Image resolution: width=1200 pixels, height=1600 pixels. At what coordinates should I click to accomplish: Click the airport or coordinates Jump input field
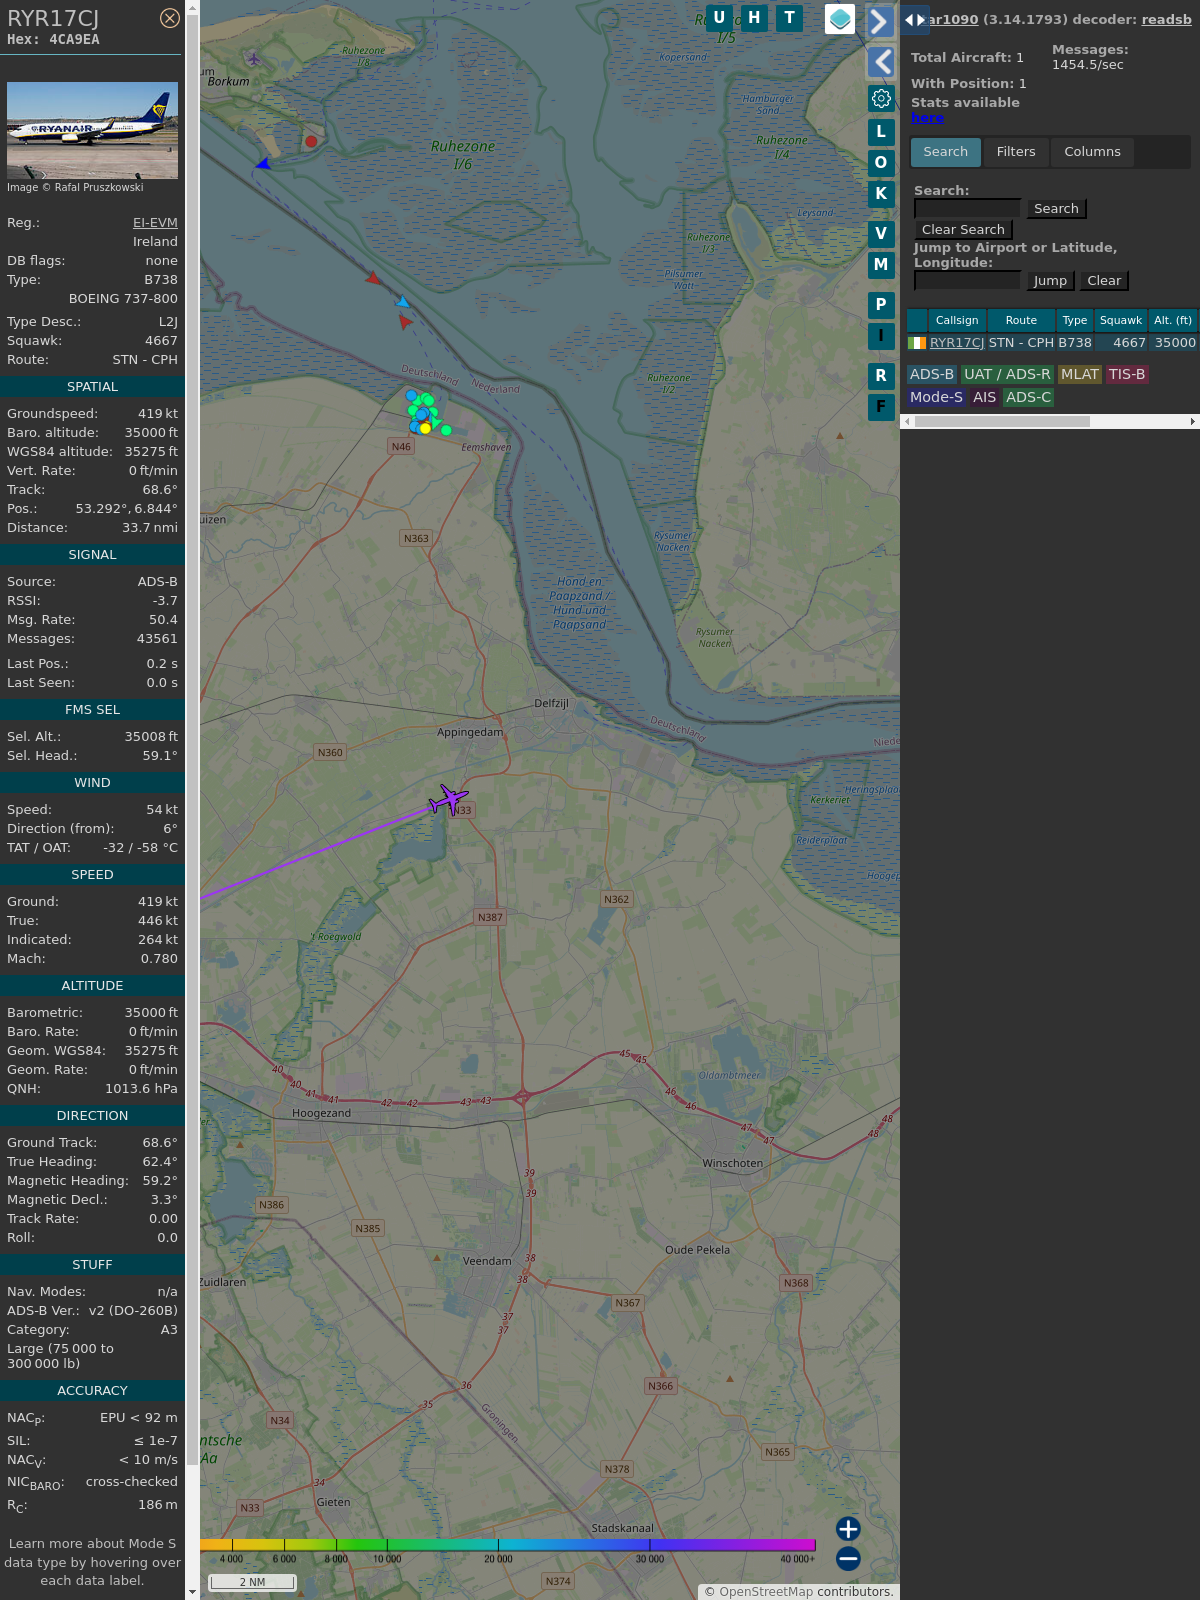[967, 281]
